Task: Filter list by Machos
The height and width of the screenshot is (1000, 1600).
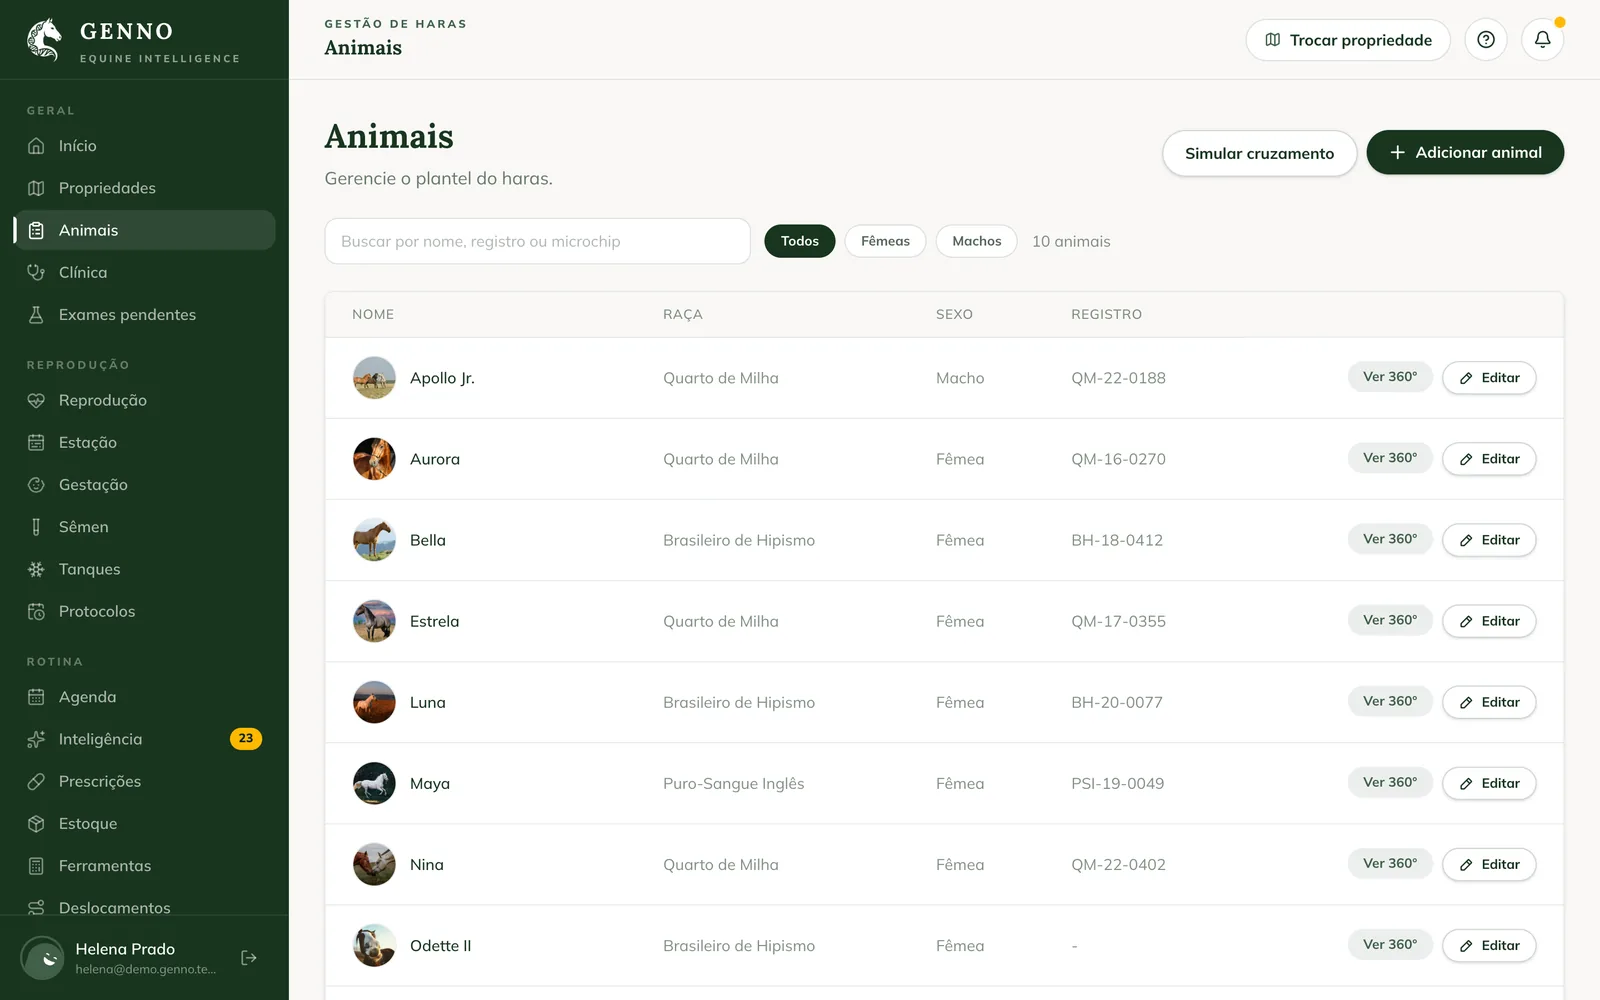Action: click(x=976, y=241)
